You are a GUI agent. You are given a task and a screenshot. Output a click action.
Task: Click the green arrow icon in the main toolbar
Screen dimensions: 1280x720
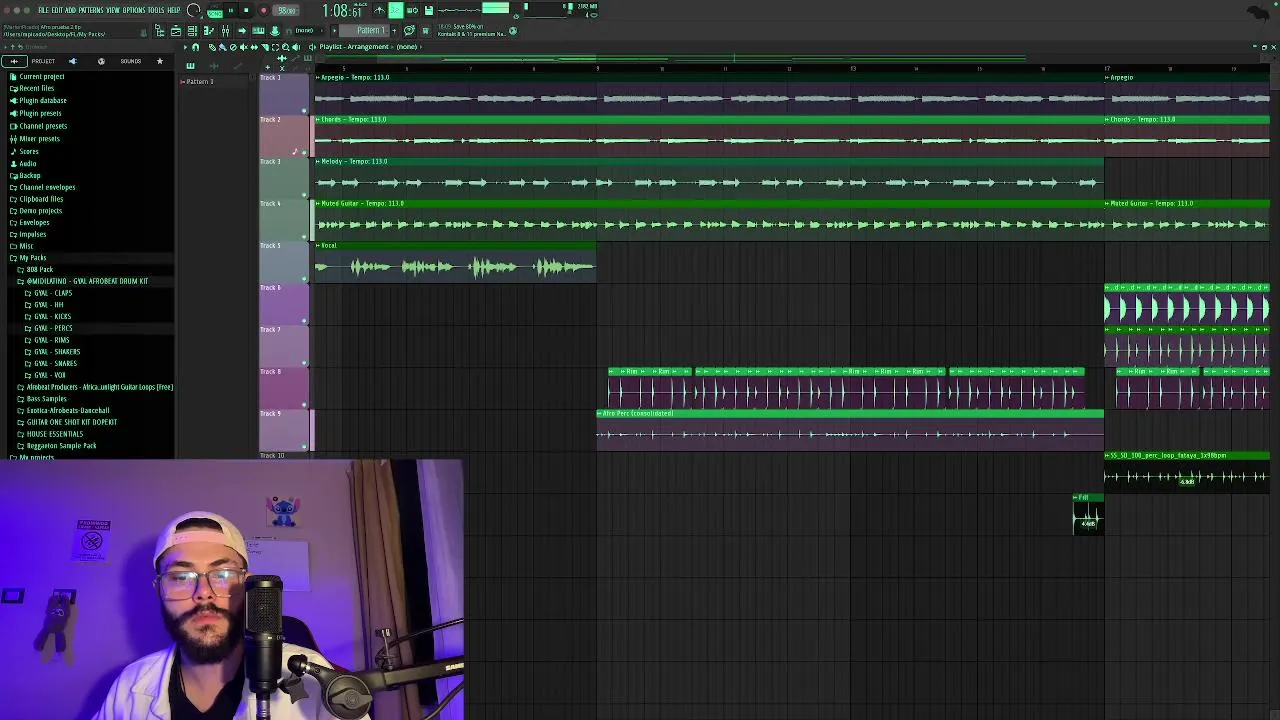pyautogui.click(x=242, y=31)
